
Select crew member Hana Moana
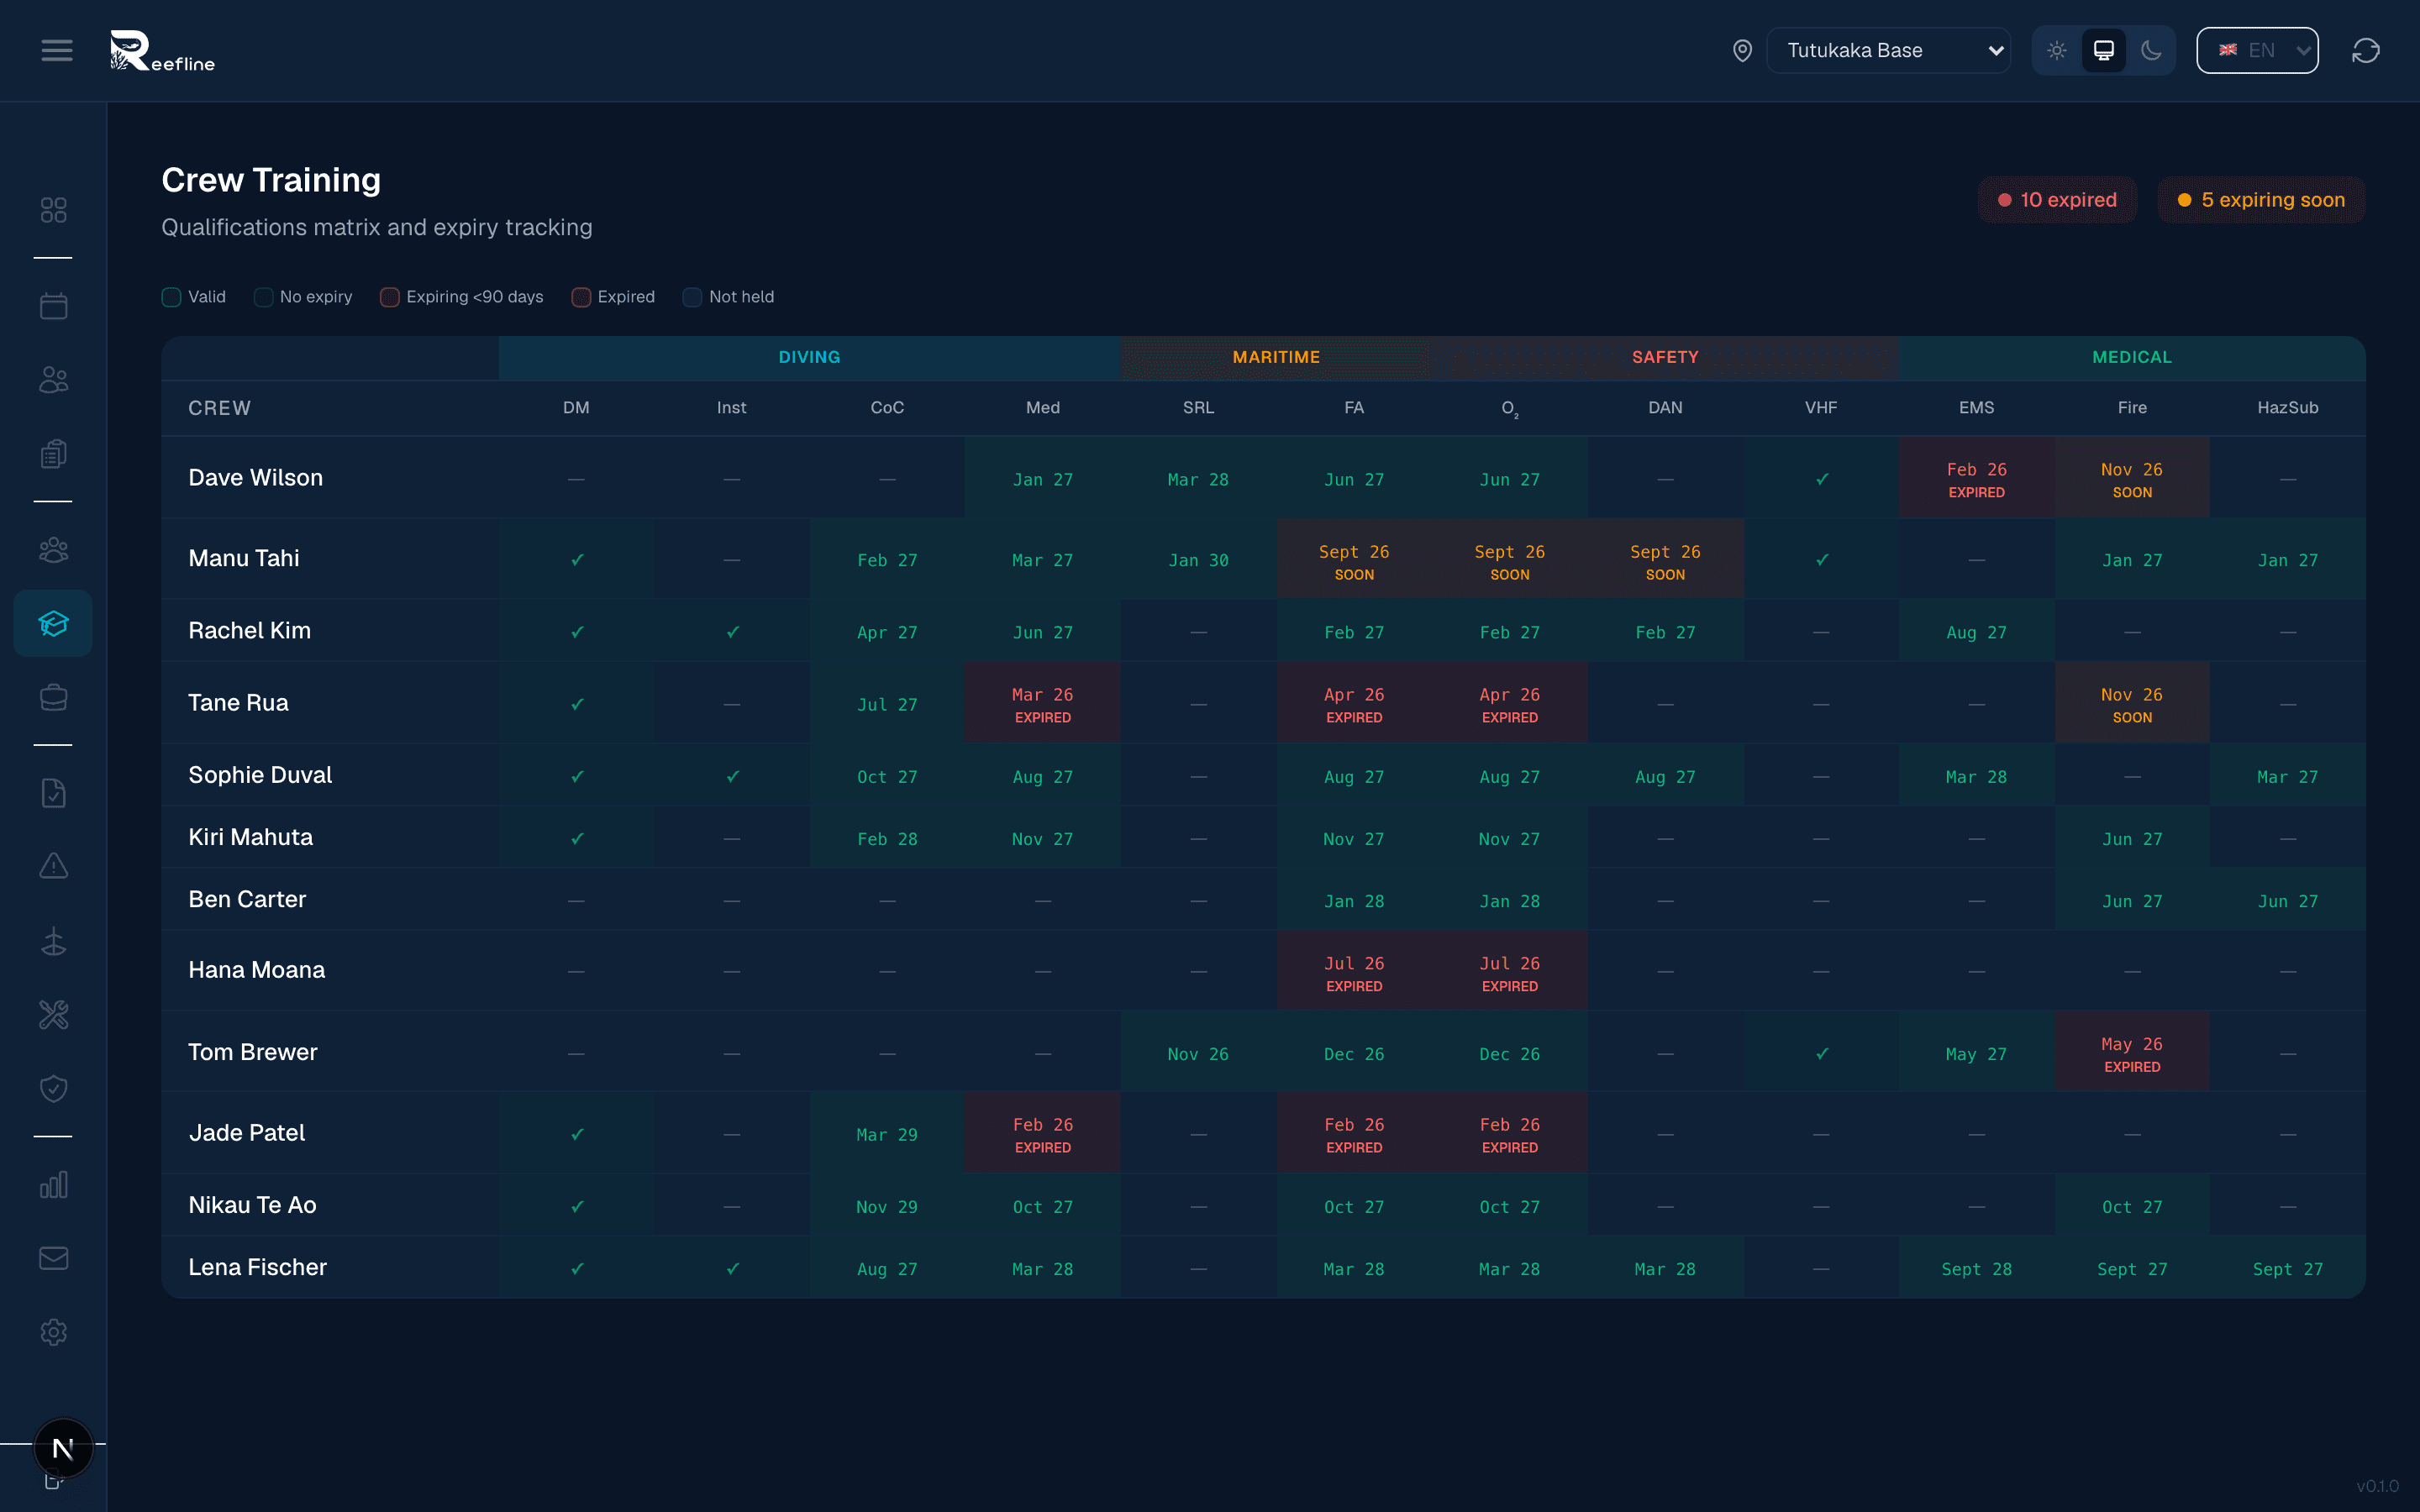[x=257, y=971]
